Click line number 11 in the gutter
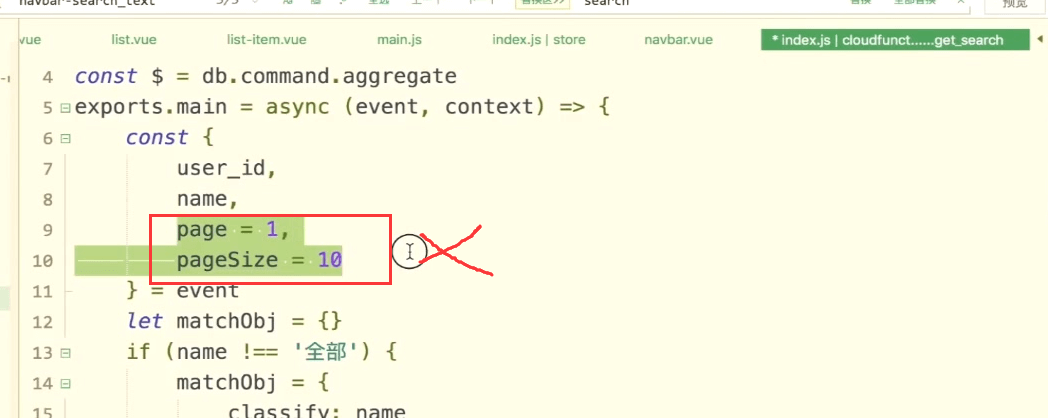Viewport: 1048px width, 418px height. 42,292
